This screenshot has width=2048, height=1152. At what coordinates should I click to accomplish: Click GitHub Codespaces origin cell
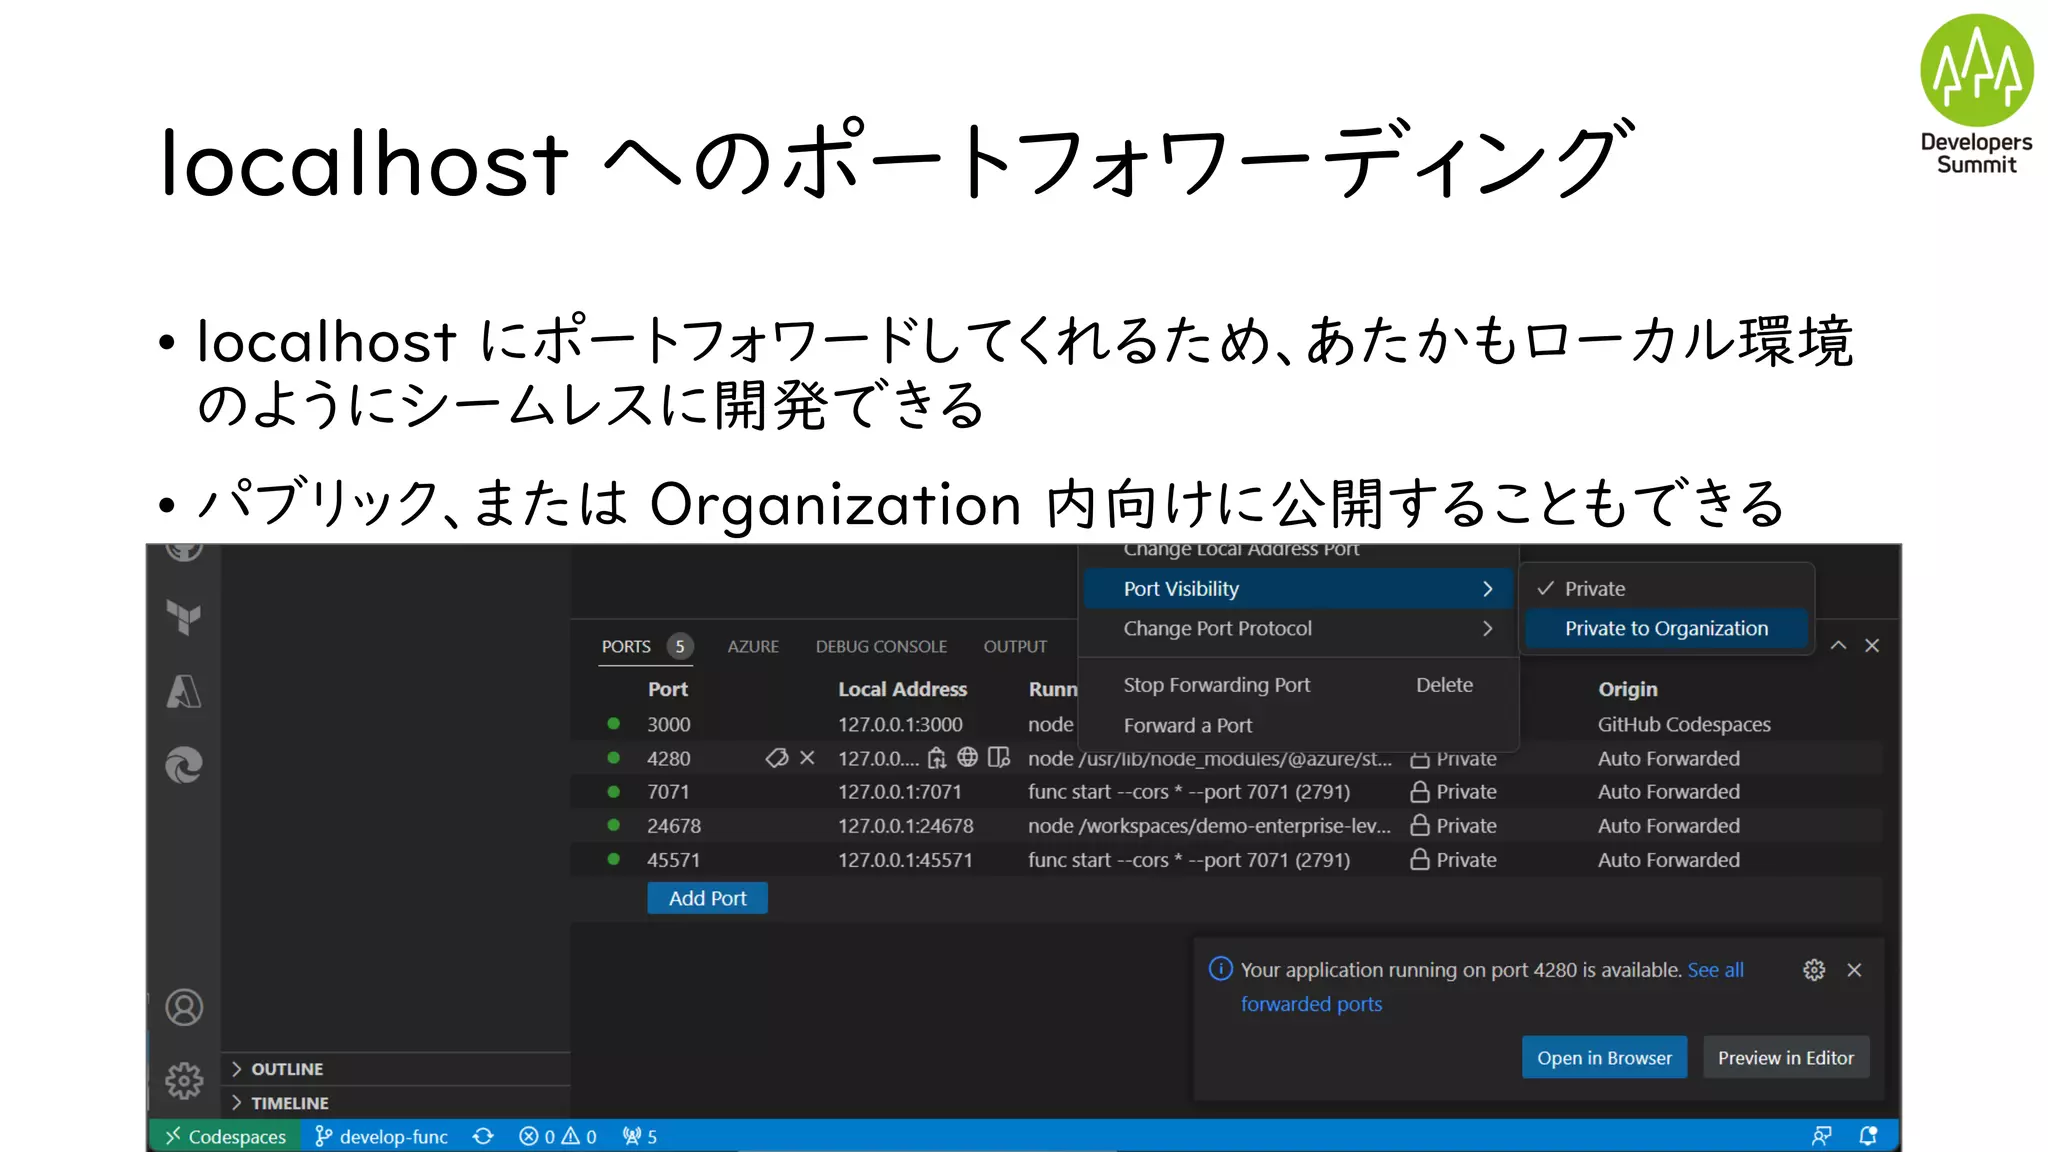tap(1684, 724)
